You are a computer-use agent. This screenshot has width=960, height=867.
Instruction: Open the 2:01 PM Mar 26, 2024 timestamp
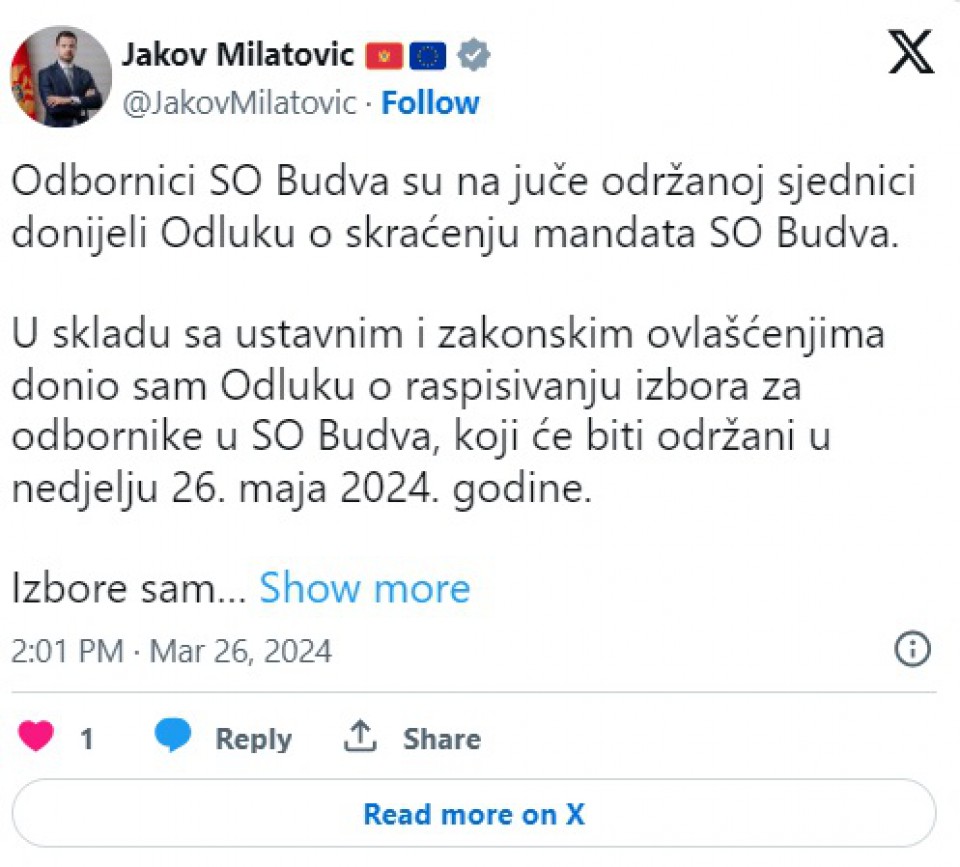coord(171,652)
